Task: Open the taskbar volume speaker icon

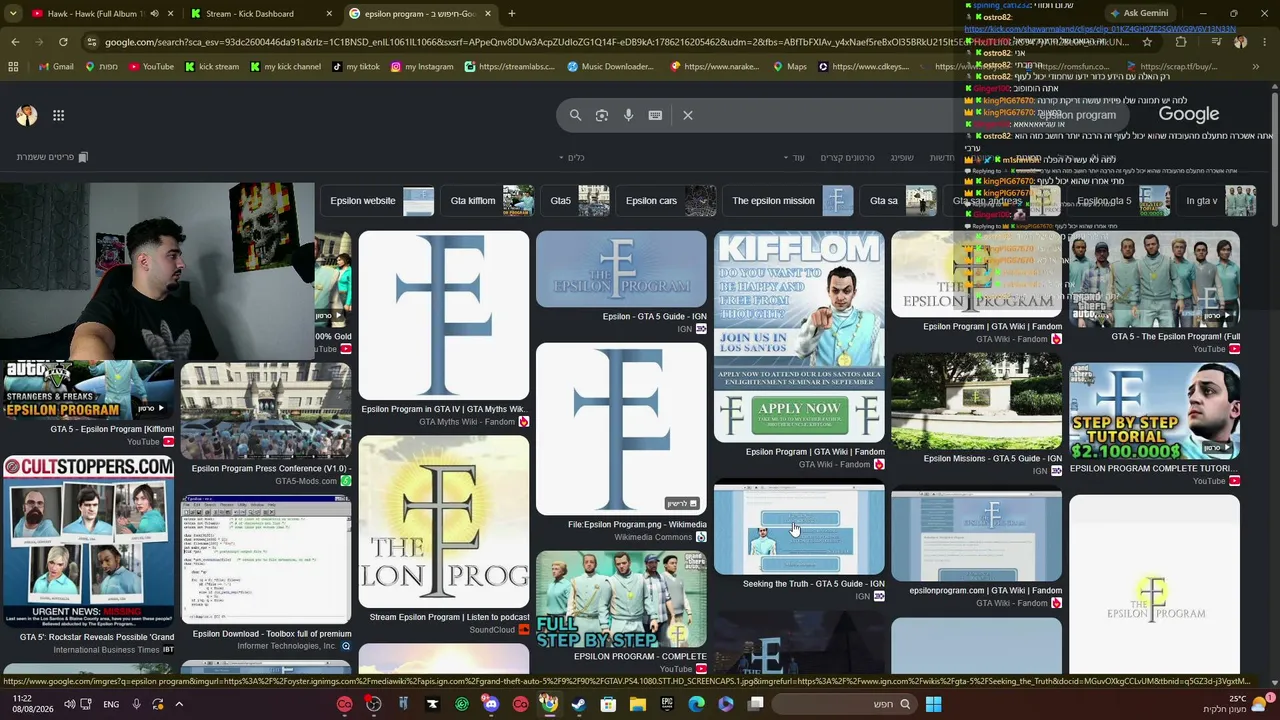Action: [69, 704]
